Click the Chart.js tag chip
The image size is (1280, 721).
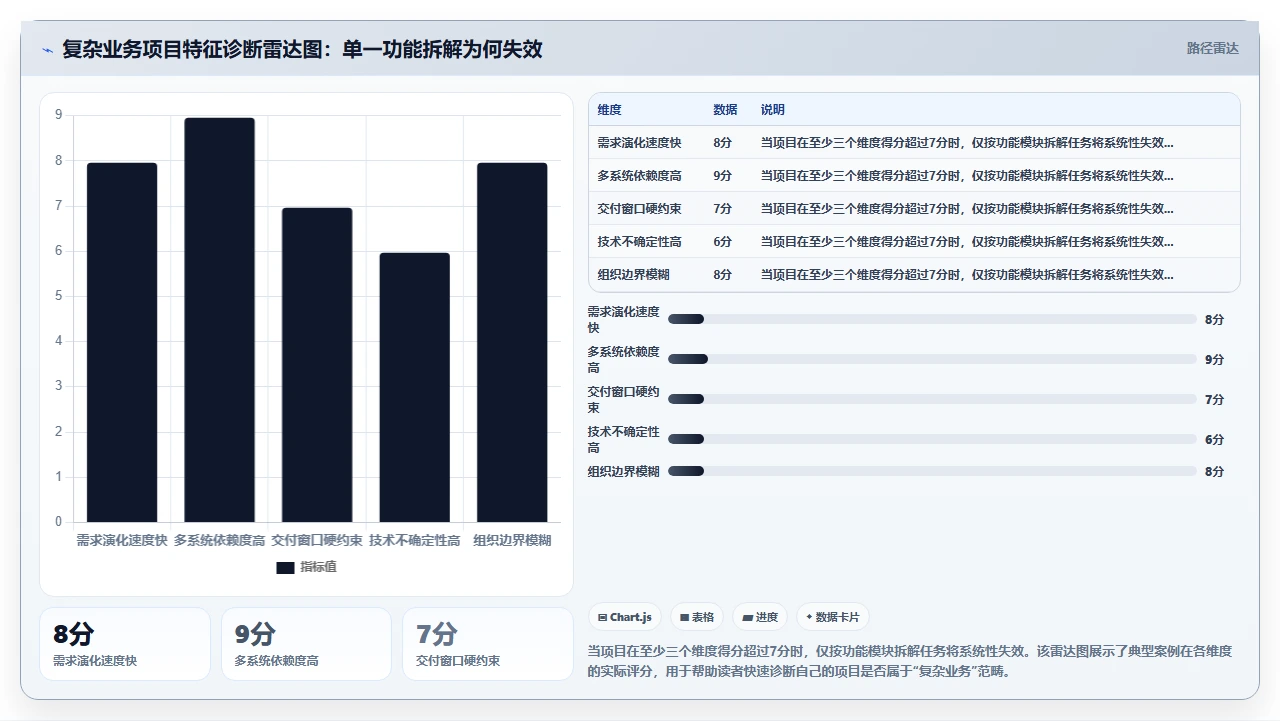624,617
